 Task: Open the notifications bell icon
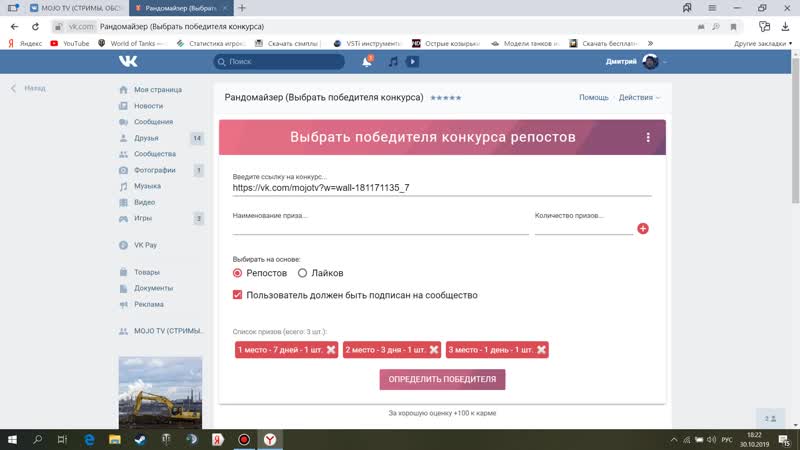pyautogui.click(x=367, y=61)
